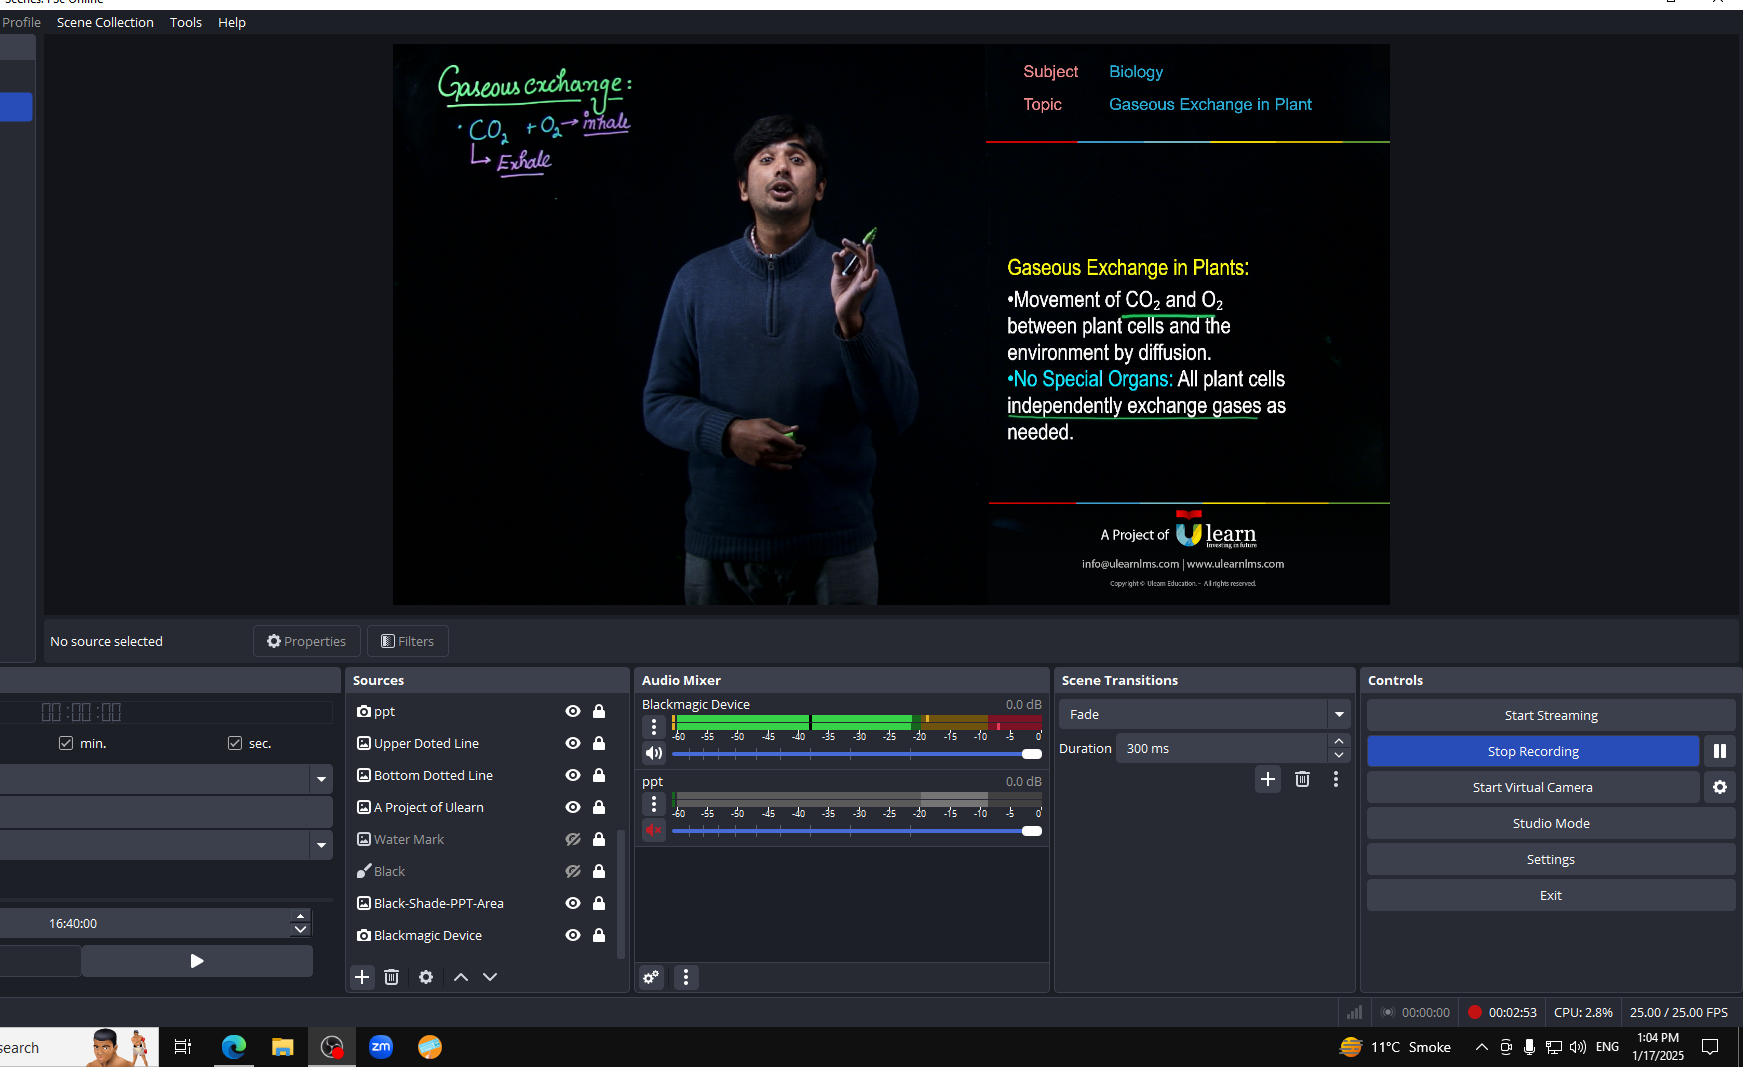This screenshot has height=1067, width=1743.
Task: Decrease transition duration value
Action: (1339, 755)
